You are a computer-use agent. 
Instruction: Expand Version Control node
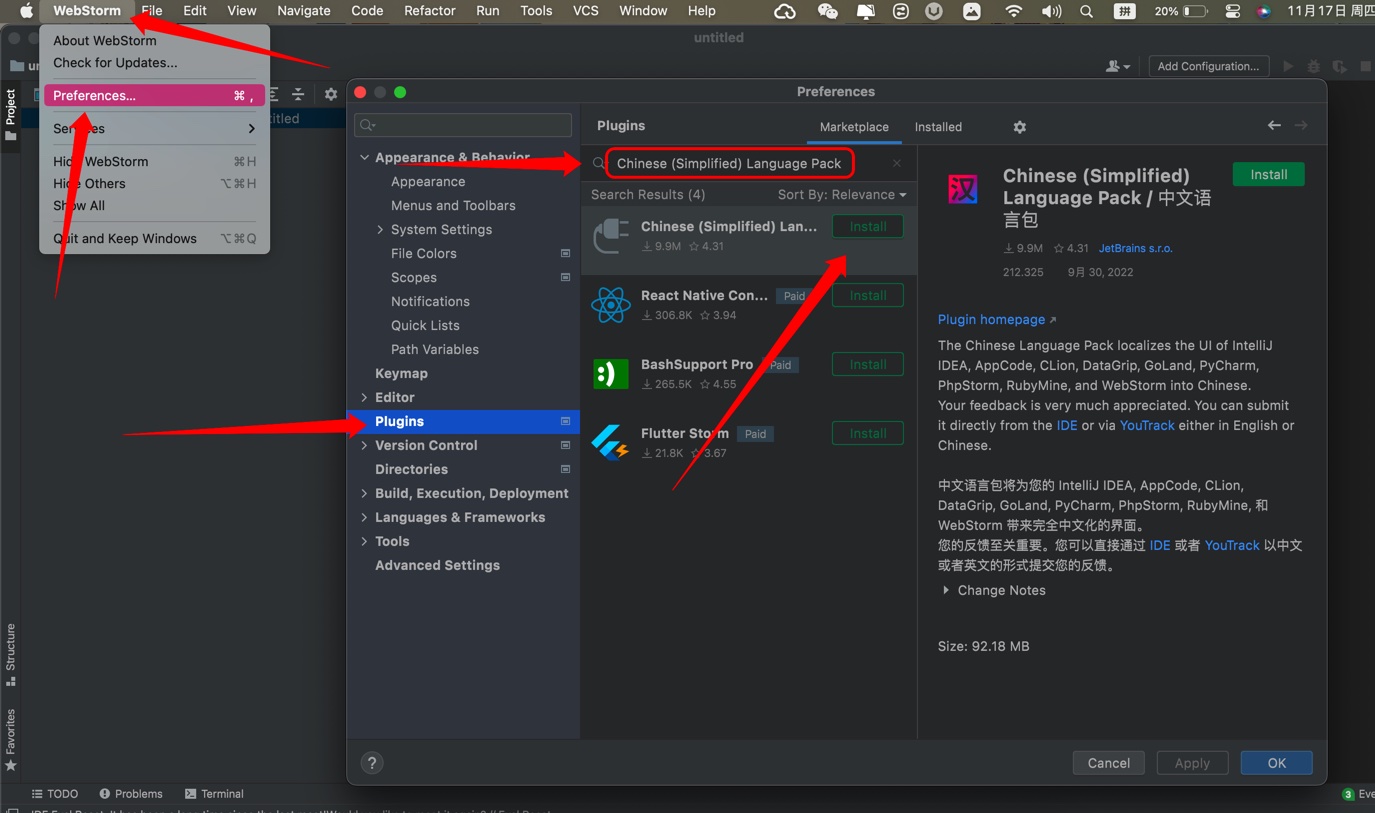point(365,445)
